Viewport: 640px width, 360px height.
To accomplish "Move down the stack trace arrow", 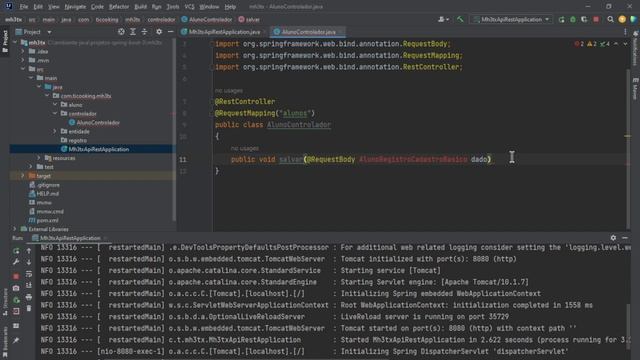I will coord(29,262).
